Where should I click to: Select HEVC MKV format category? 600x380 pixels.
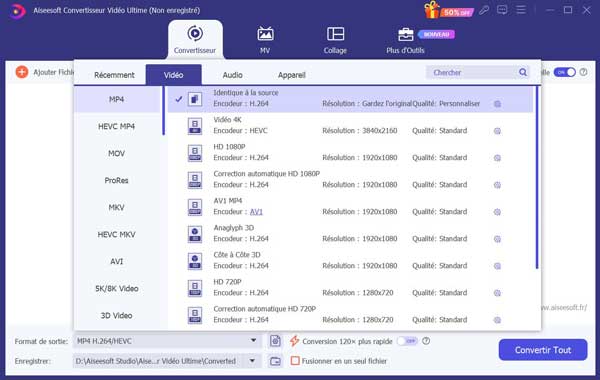[117, 235]
